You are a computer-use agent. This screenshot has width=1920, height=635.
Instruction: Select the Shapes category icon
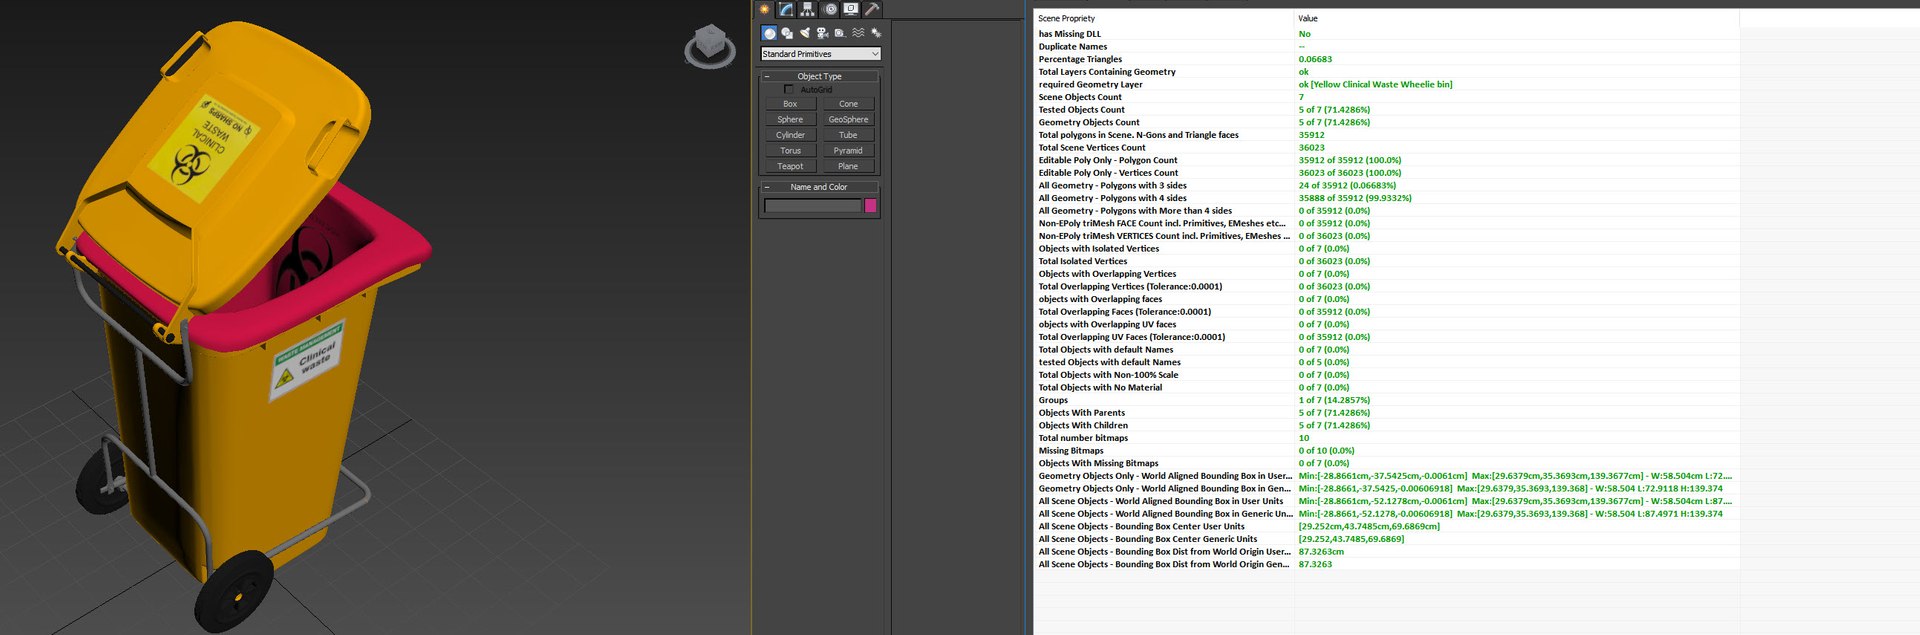787,33
